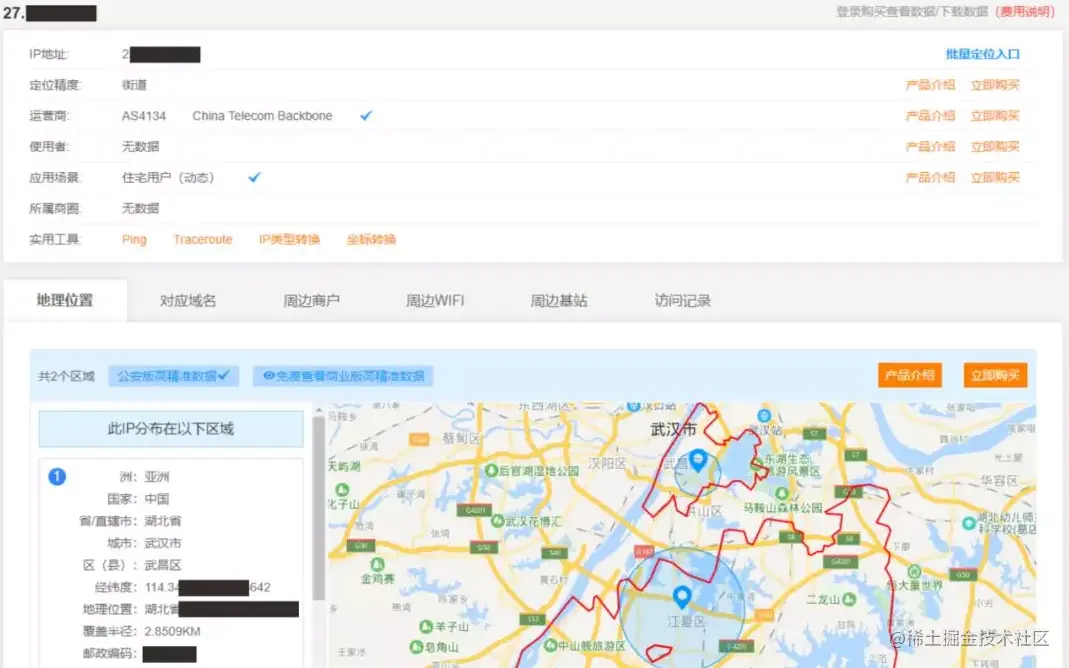This screenshot has width=1069, height=668.
Task: Click 产品介绍 in the 运营商 row
Action: click(x=930, y=115)
